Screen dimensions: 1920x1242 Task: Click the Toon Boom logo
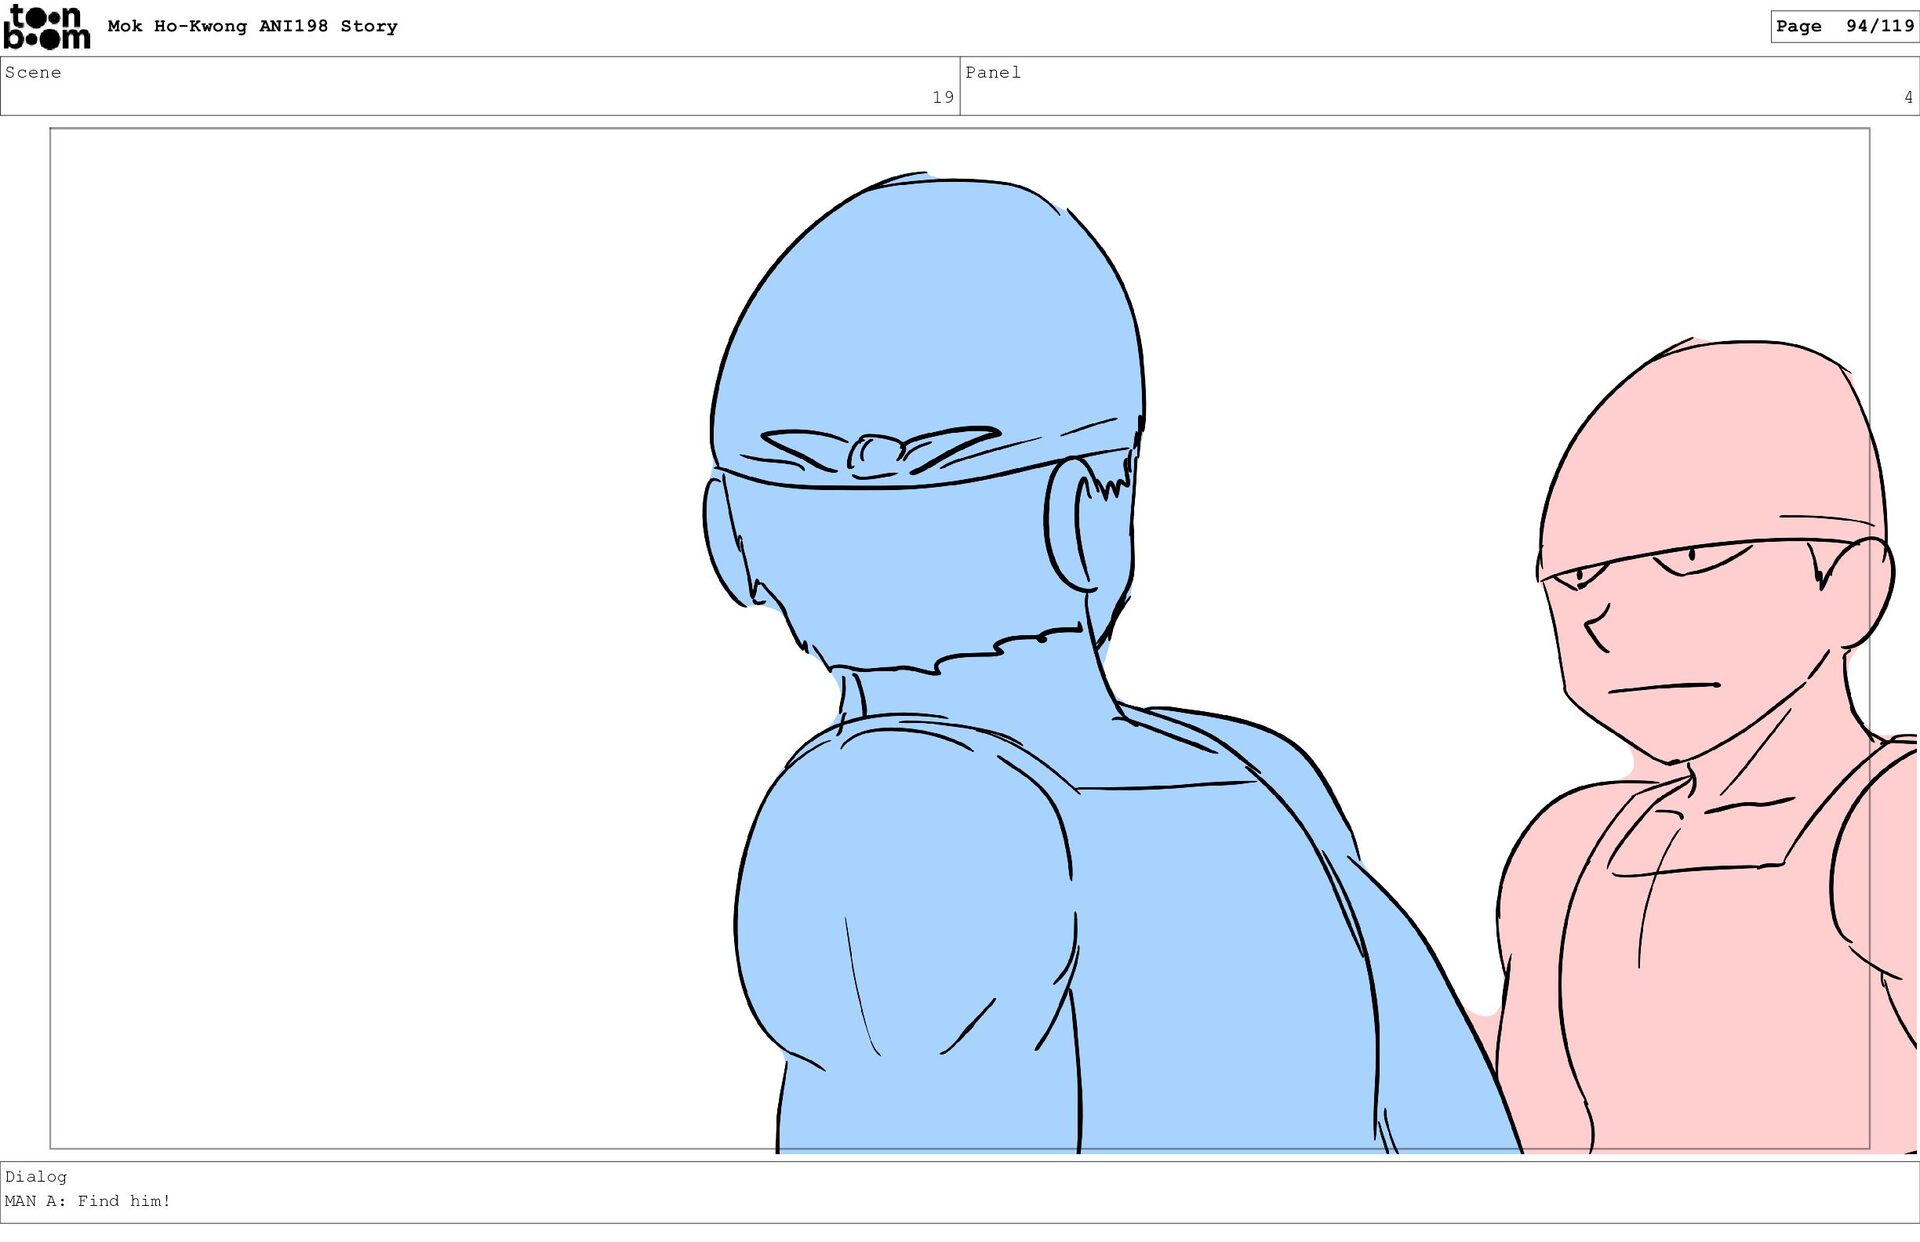click(46, 27)
